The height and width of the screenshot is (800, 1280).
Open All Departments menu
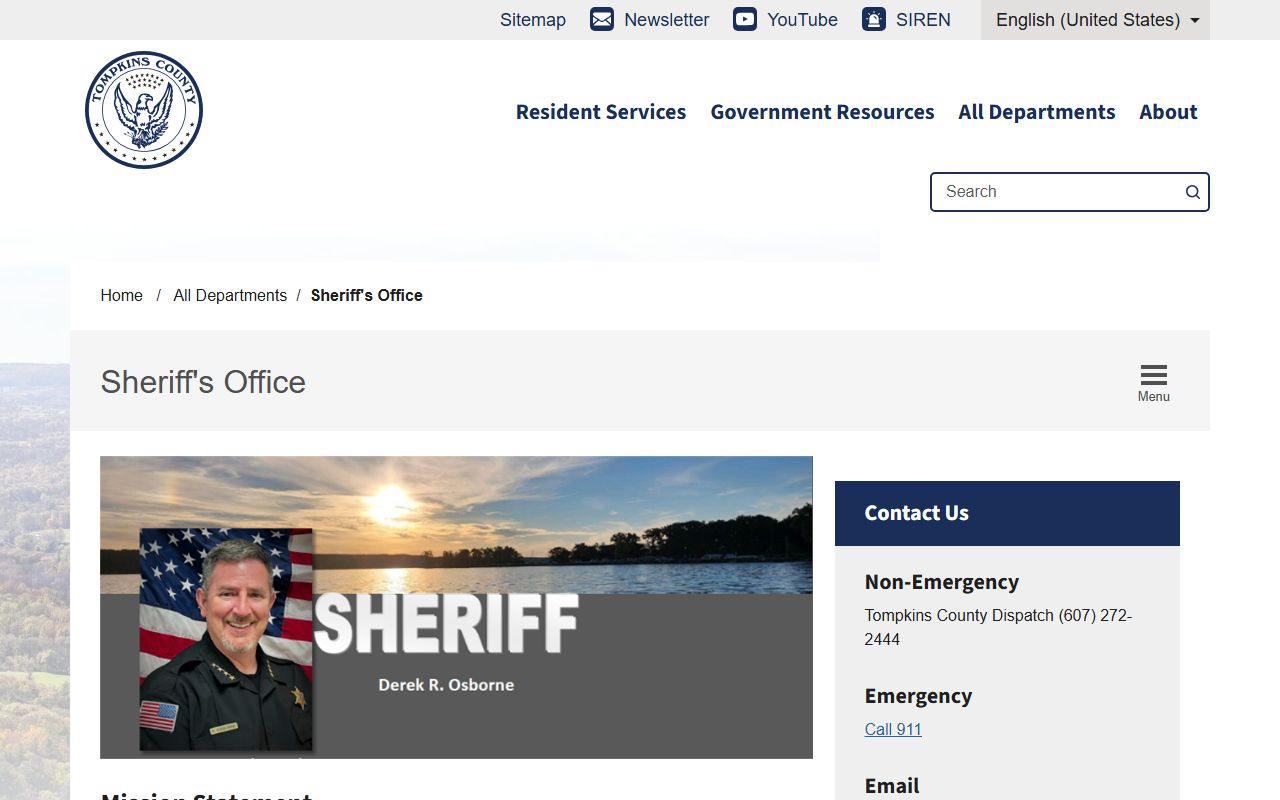(x=1037, y=112)
